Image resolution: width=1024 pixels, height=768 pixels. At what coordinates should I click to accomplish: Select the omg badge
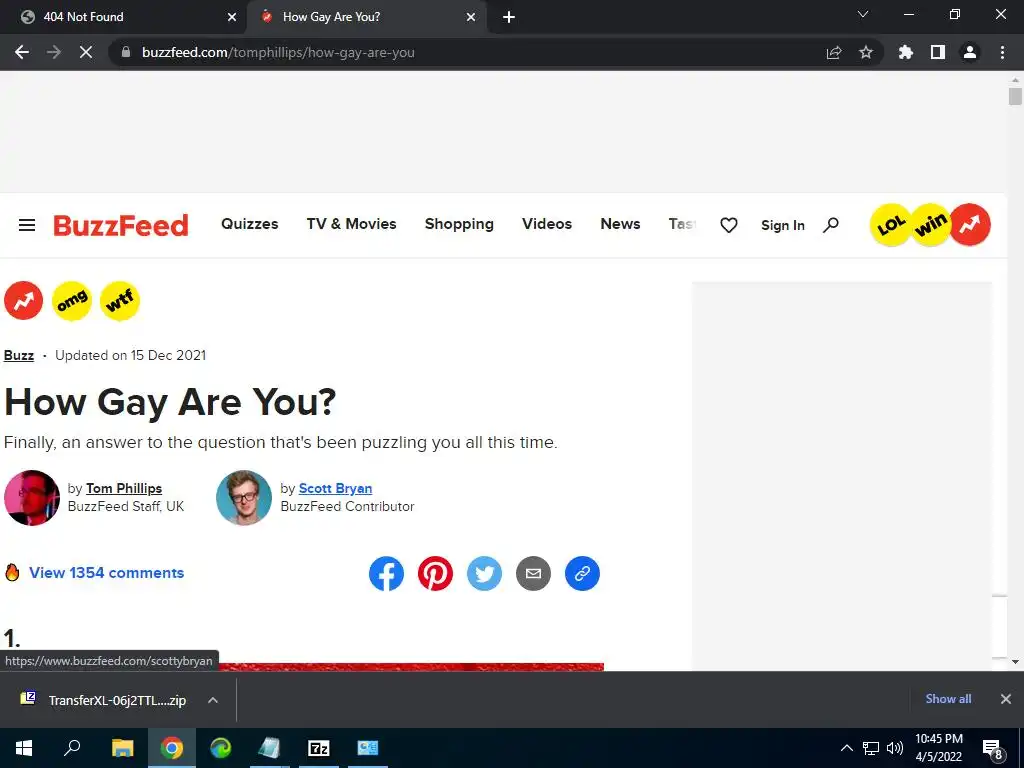point(72,300)
